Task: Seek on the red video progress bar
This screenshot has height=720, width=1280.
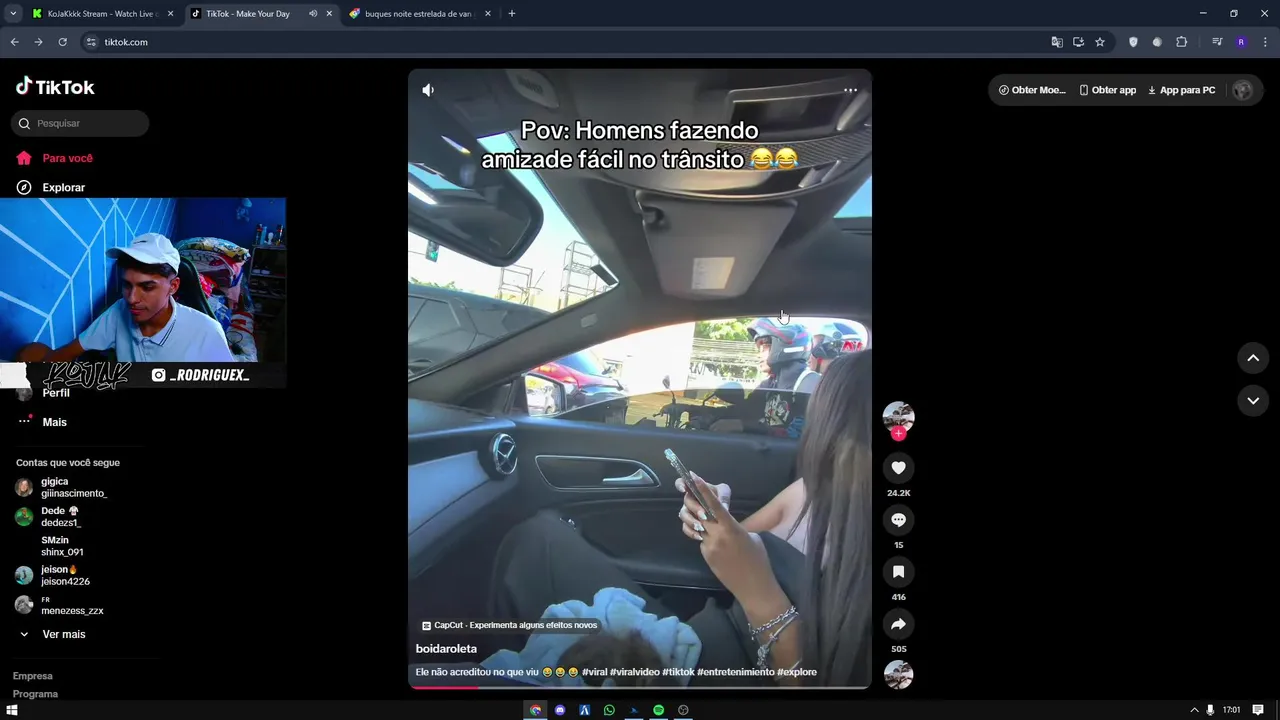Action: [640, 687]
